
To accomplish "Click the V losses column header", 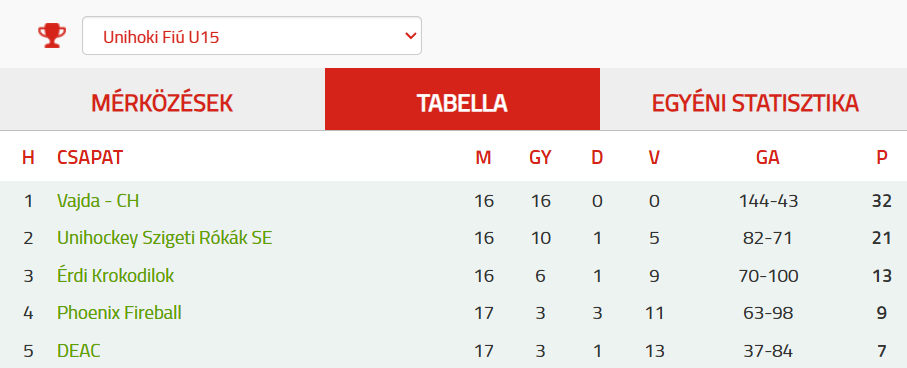I will click(x=654, y=157).
